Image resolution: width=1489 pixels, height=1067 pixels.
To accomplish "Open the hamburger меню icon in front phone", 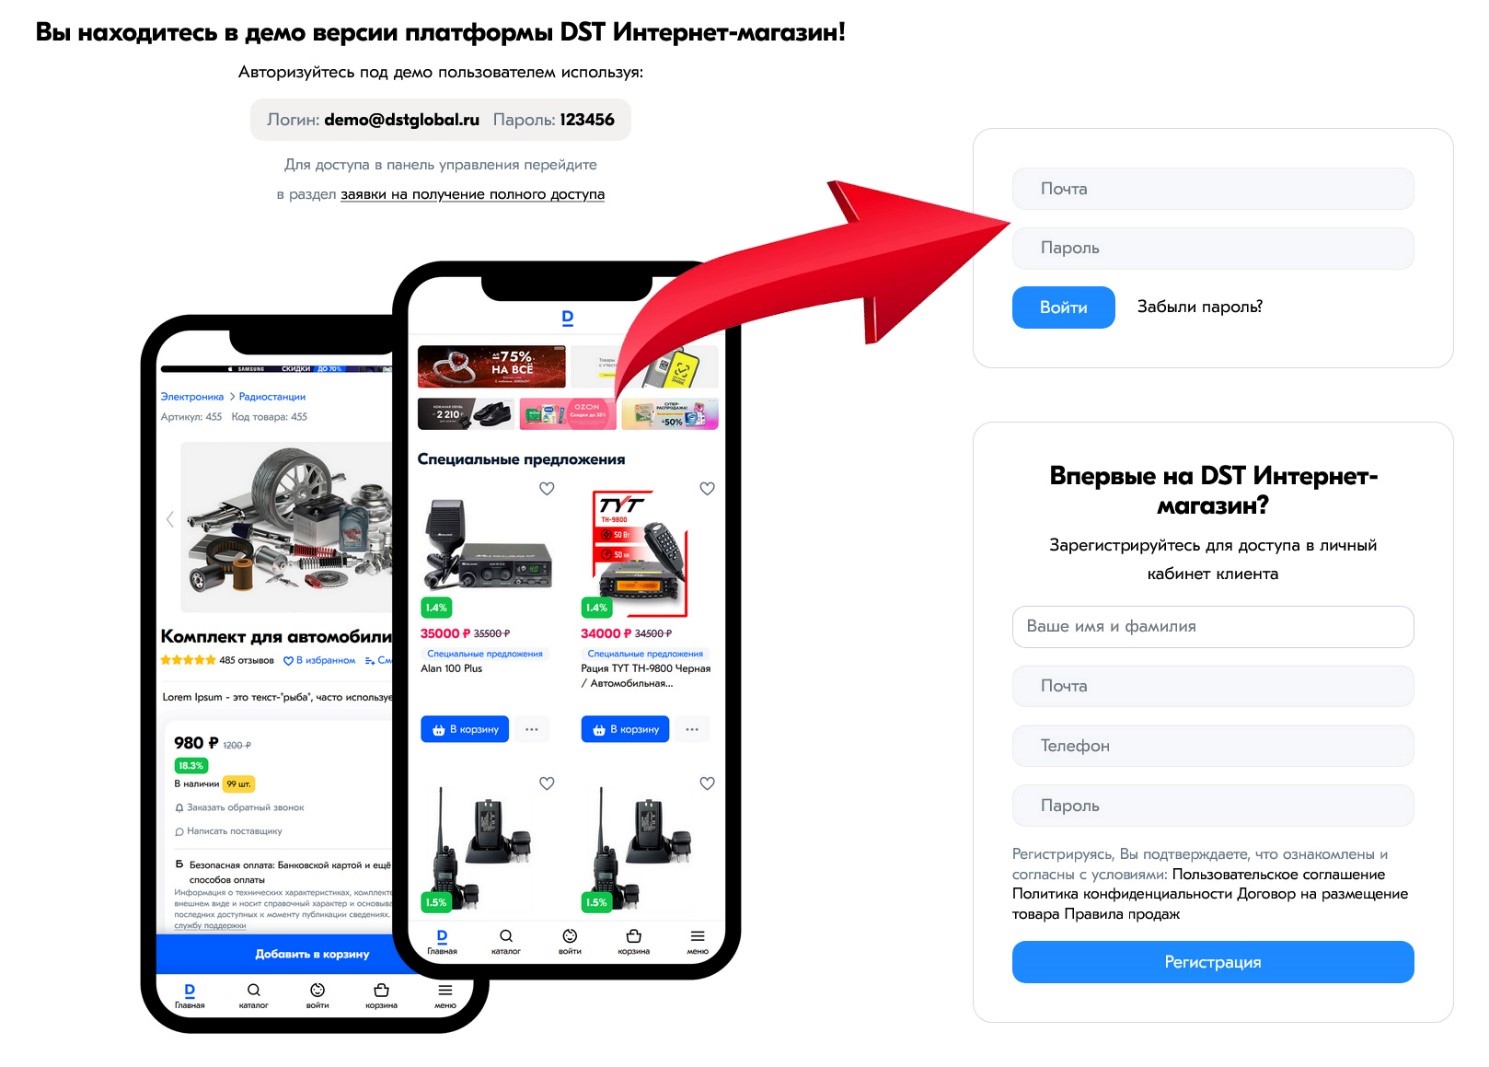I will coord(697,936).
